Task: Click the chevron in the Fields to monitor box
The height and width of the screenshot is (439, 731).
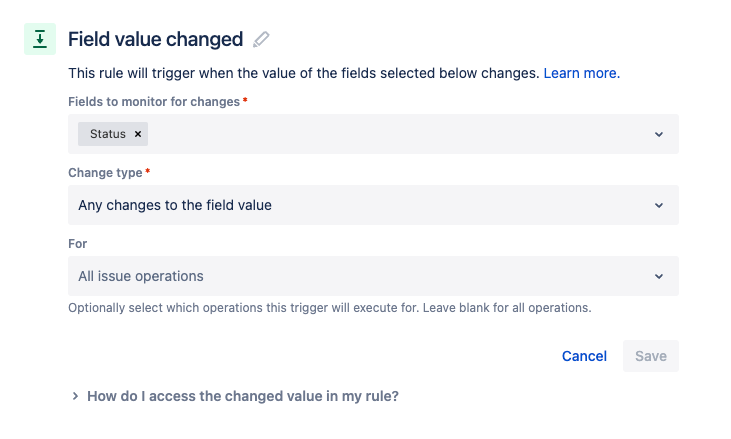Action: pos(659,134)
